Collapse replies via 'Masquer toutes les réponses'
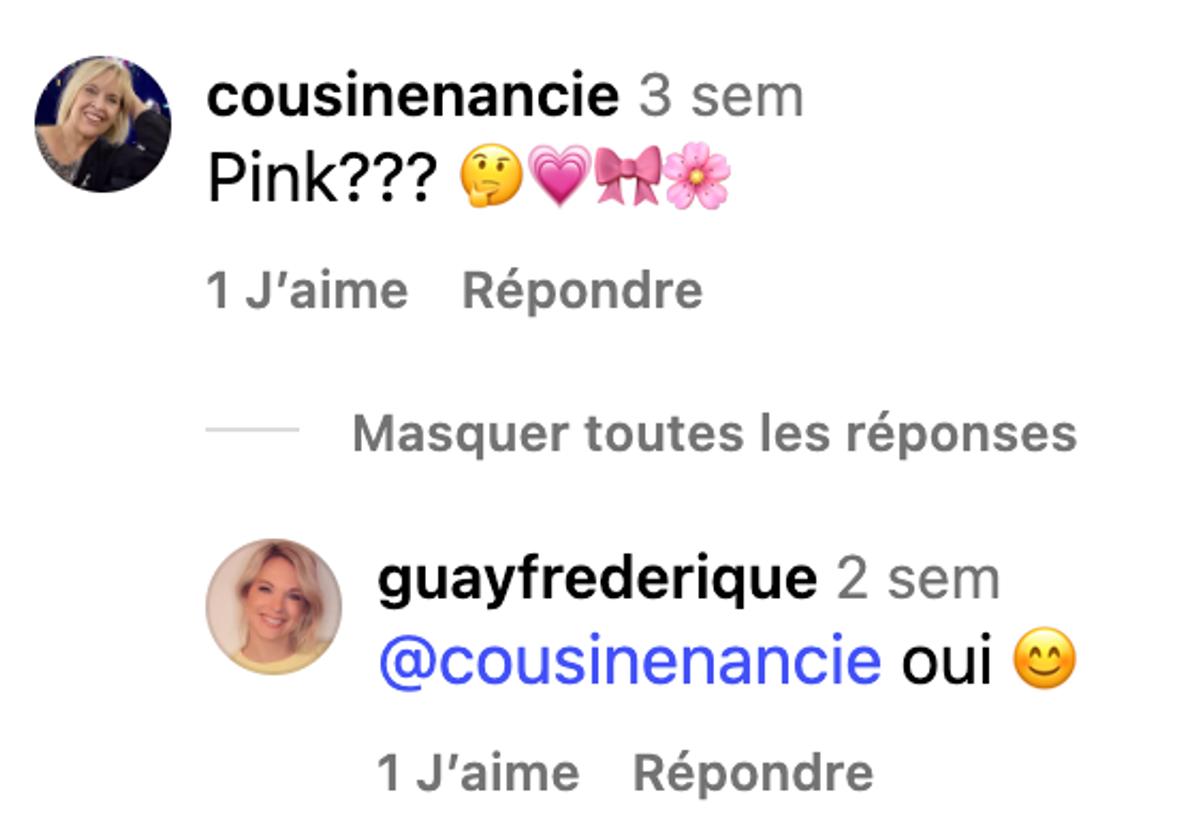Image resolution: width=1200 pixels, height=828 pixels. pyautogui.click(x=714, y=433)
